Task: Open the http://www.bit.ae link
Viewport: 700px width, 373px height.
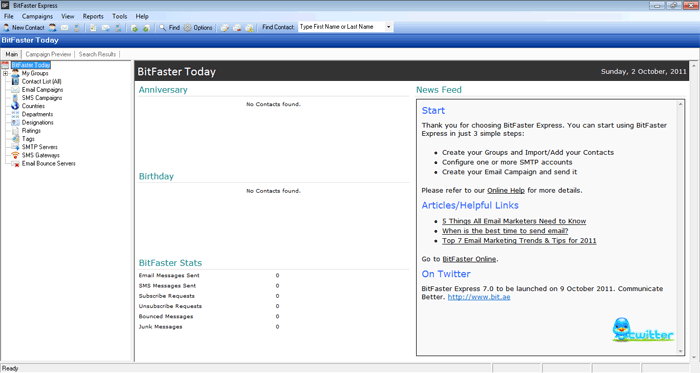Action: tap(479, 297)
